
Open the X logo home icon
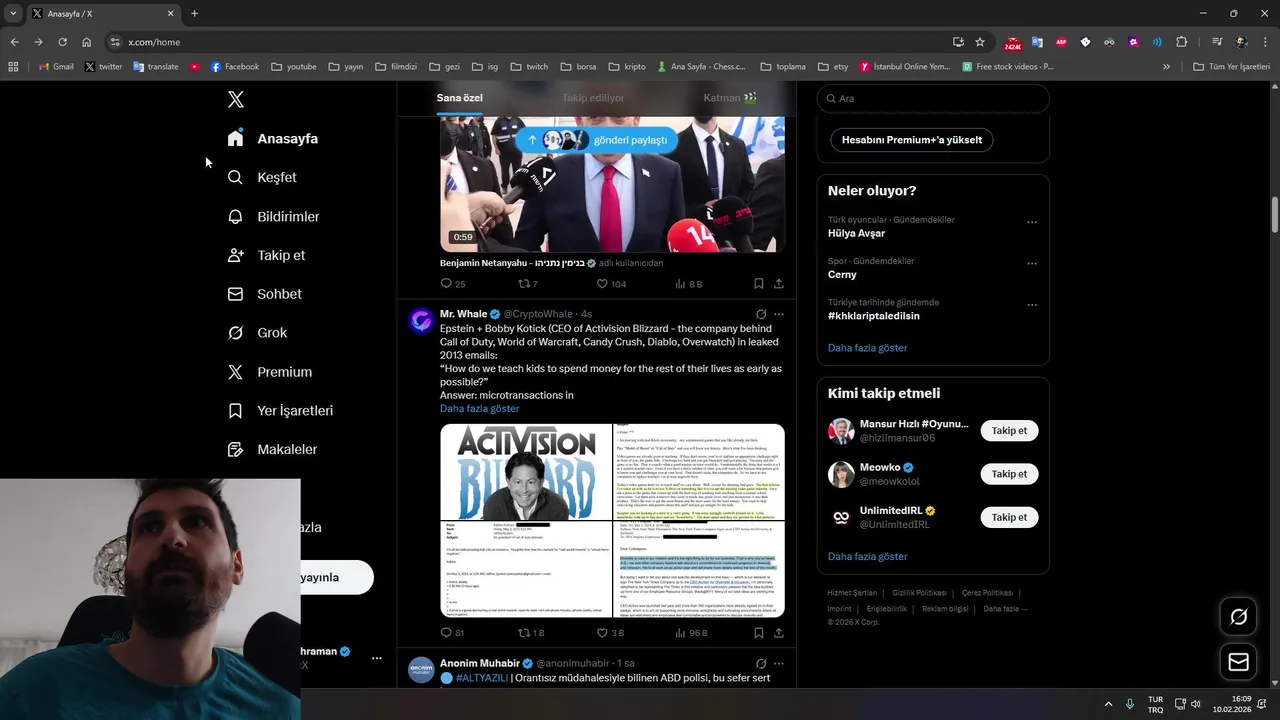[236, 99]
